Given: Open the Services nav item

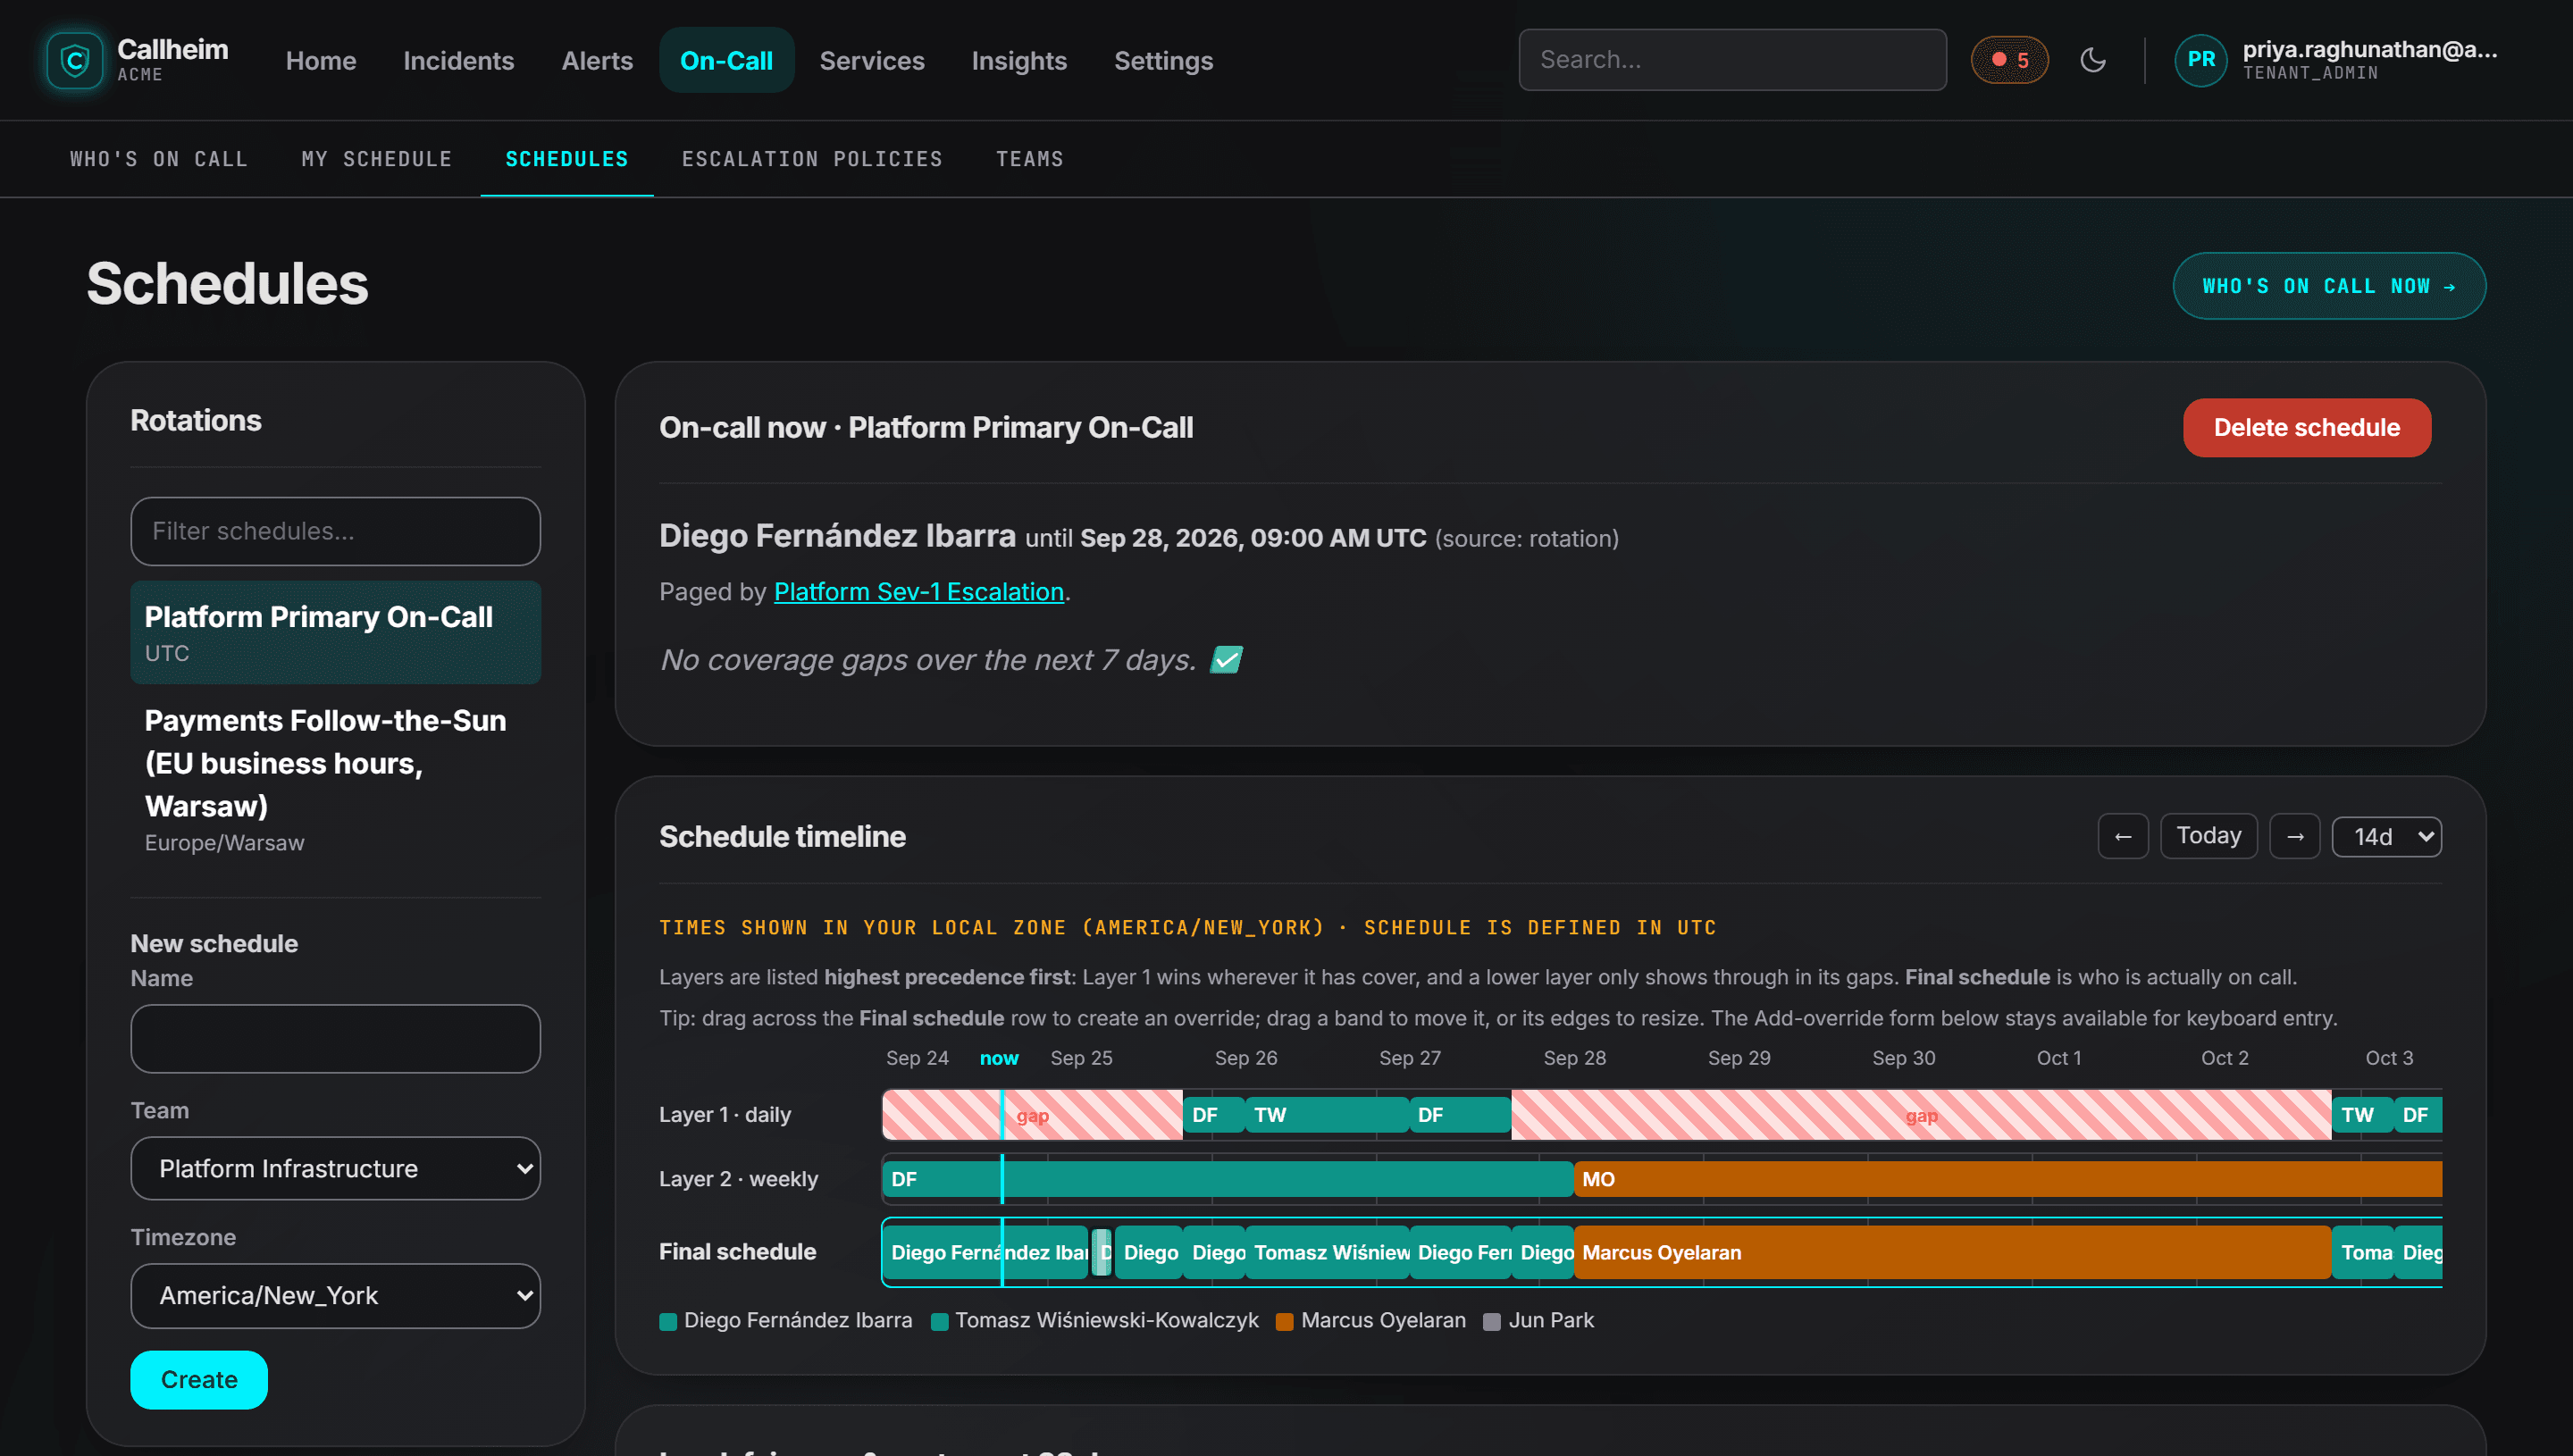Looking at the screenshot, I should click(872, 60).
